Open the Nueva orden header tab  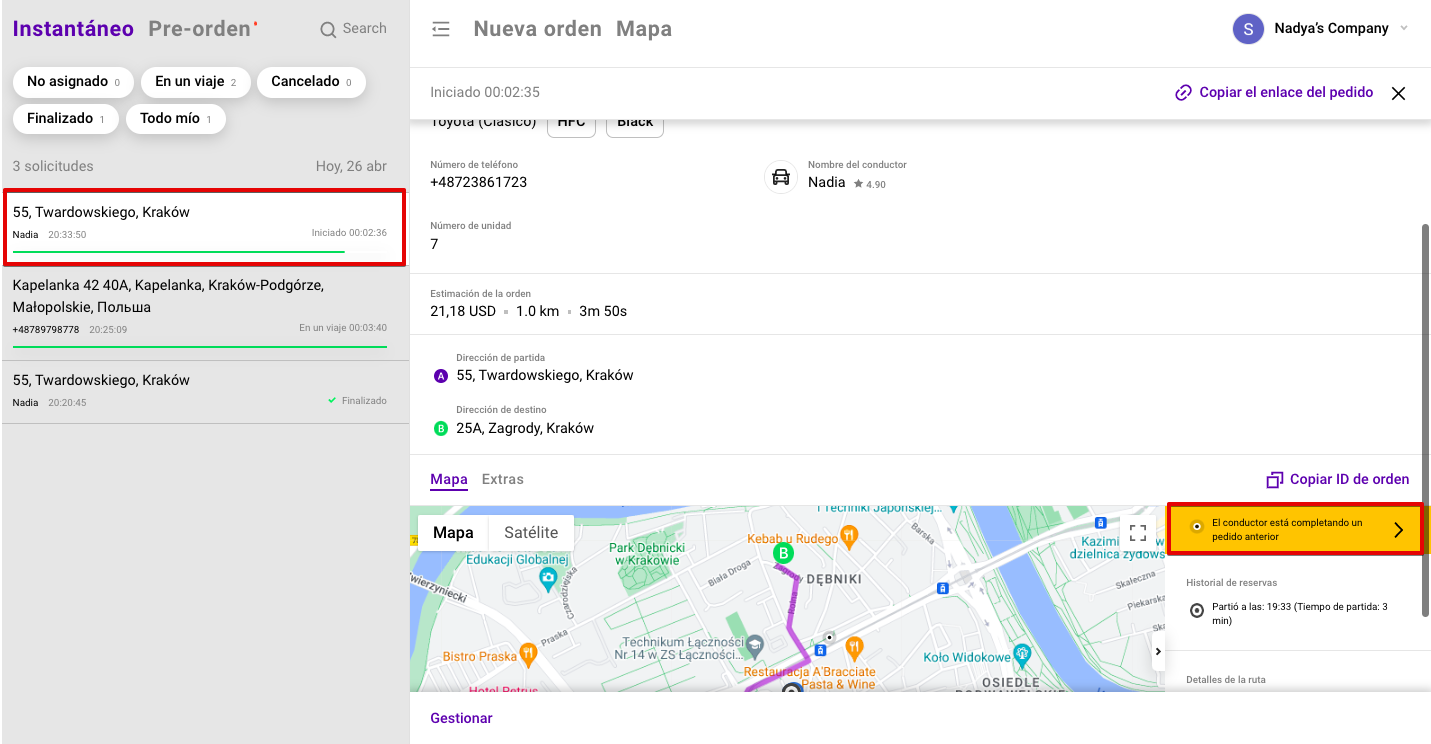pyautogui.click(x=538, y=29)
